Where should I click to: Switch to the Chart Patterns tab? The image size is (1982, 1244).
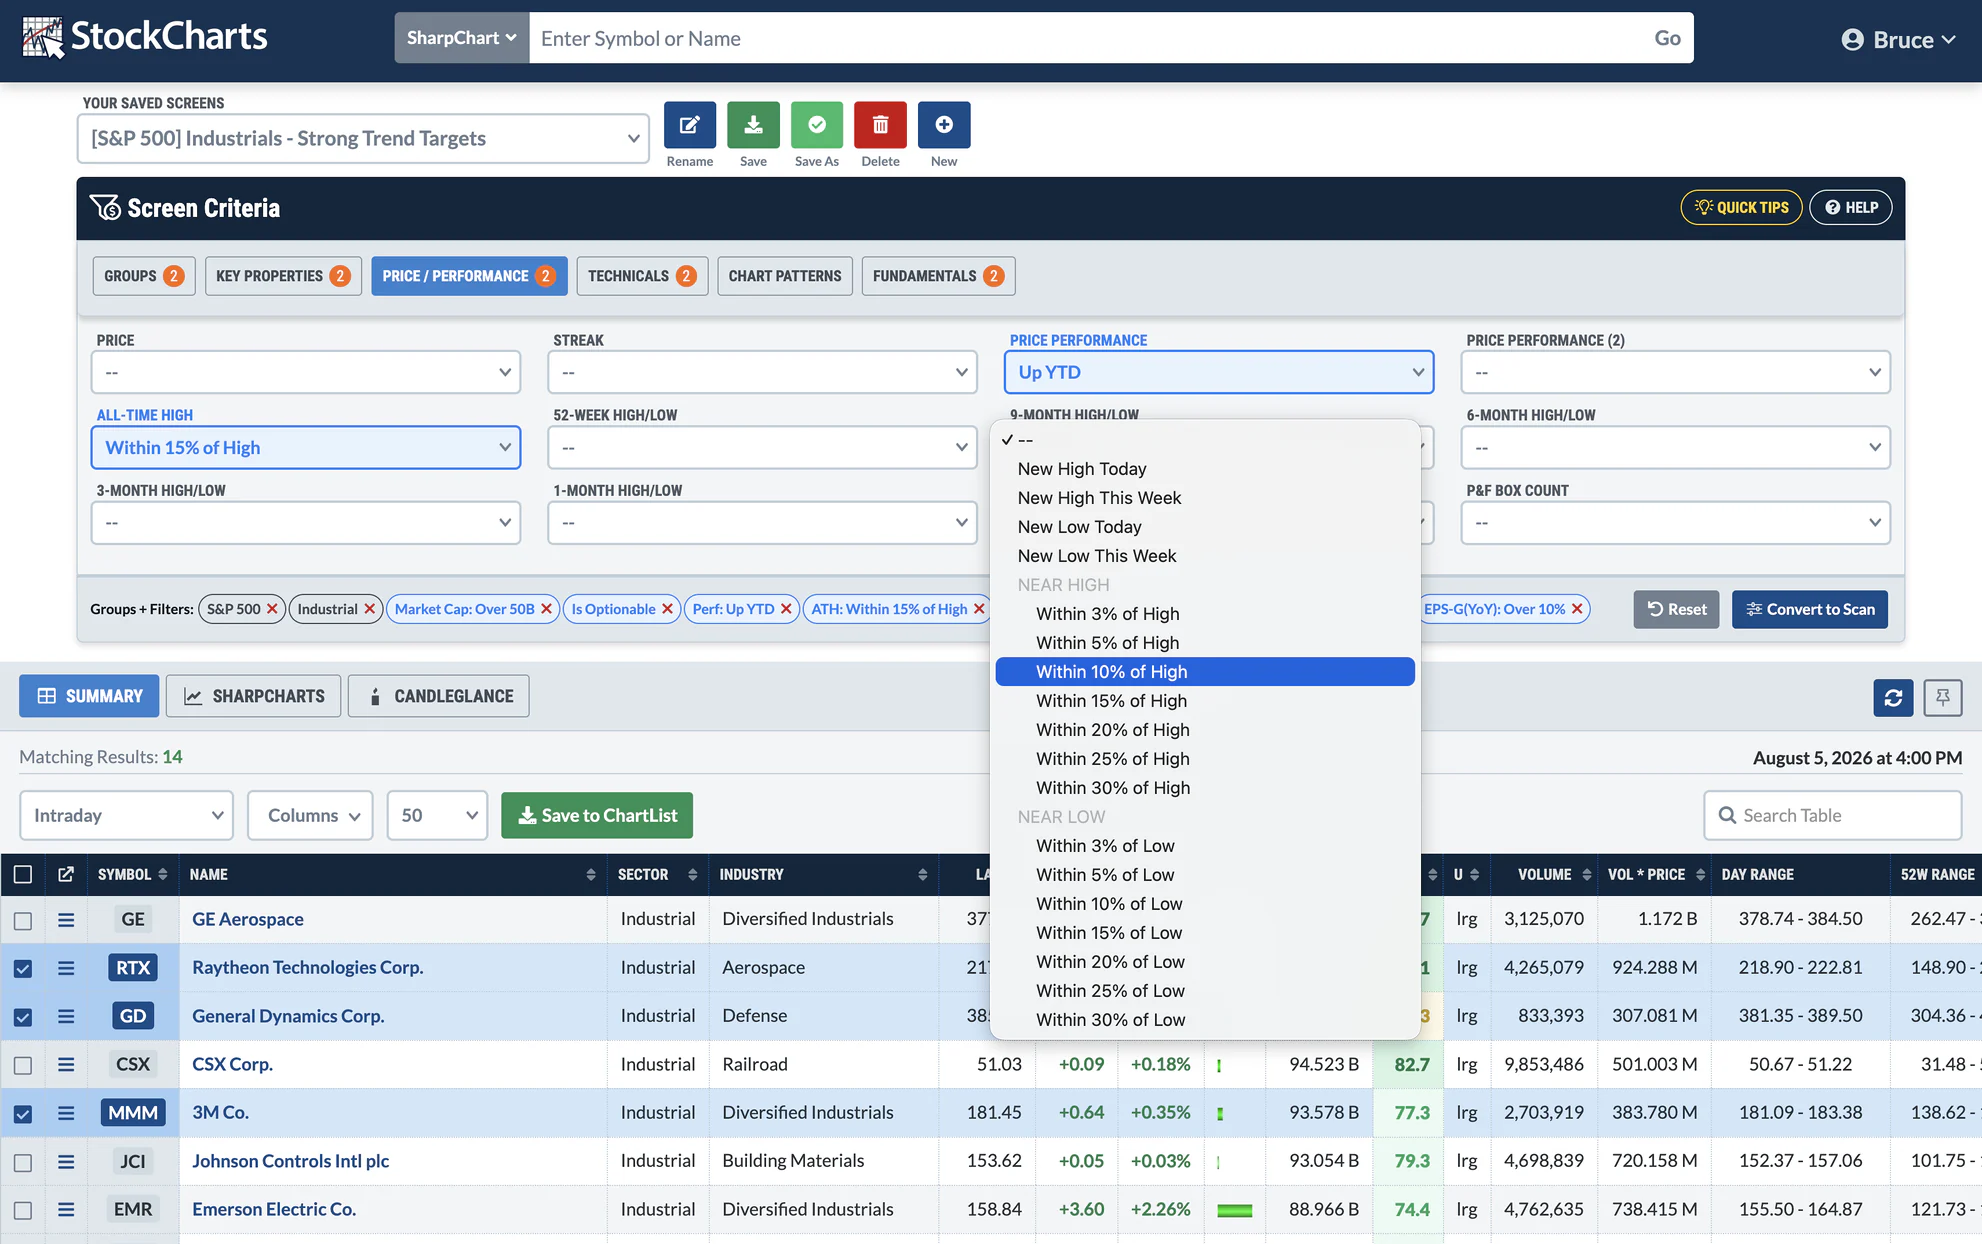pyautogui.click(x=785, y=276)
